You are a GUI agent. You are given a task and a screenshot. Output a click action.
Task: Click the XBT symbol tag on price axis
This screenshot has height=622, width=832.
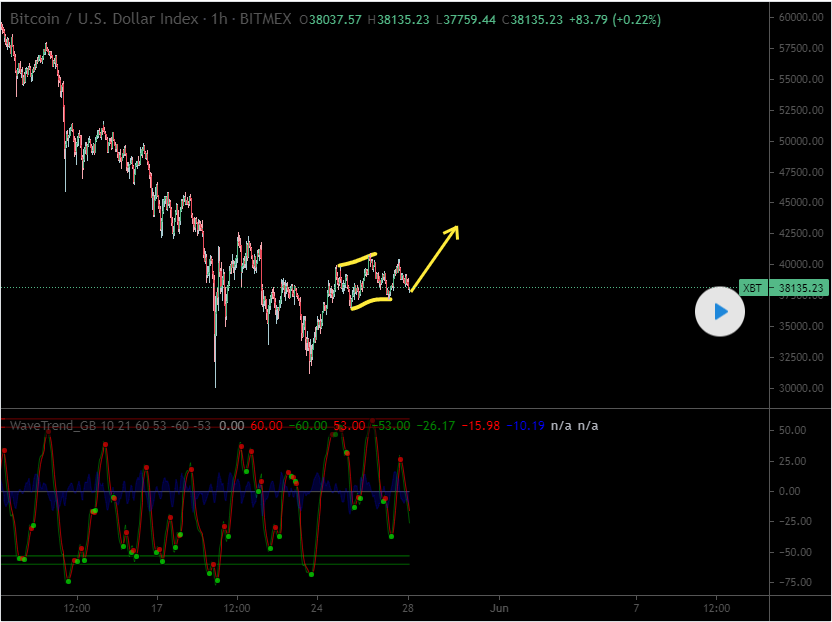tap(752, 288)
